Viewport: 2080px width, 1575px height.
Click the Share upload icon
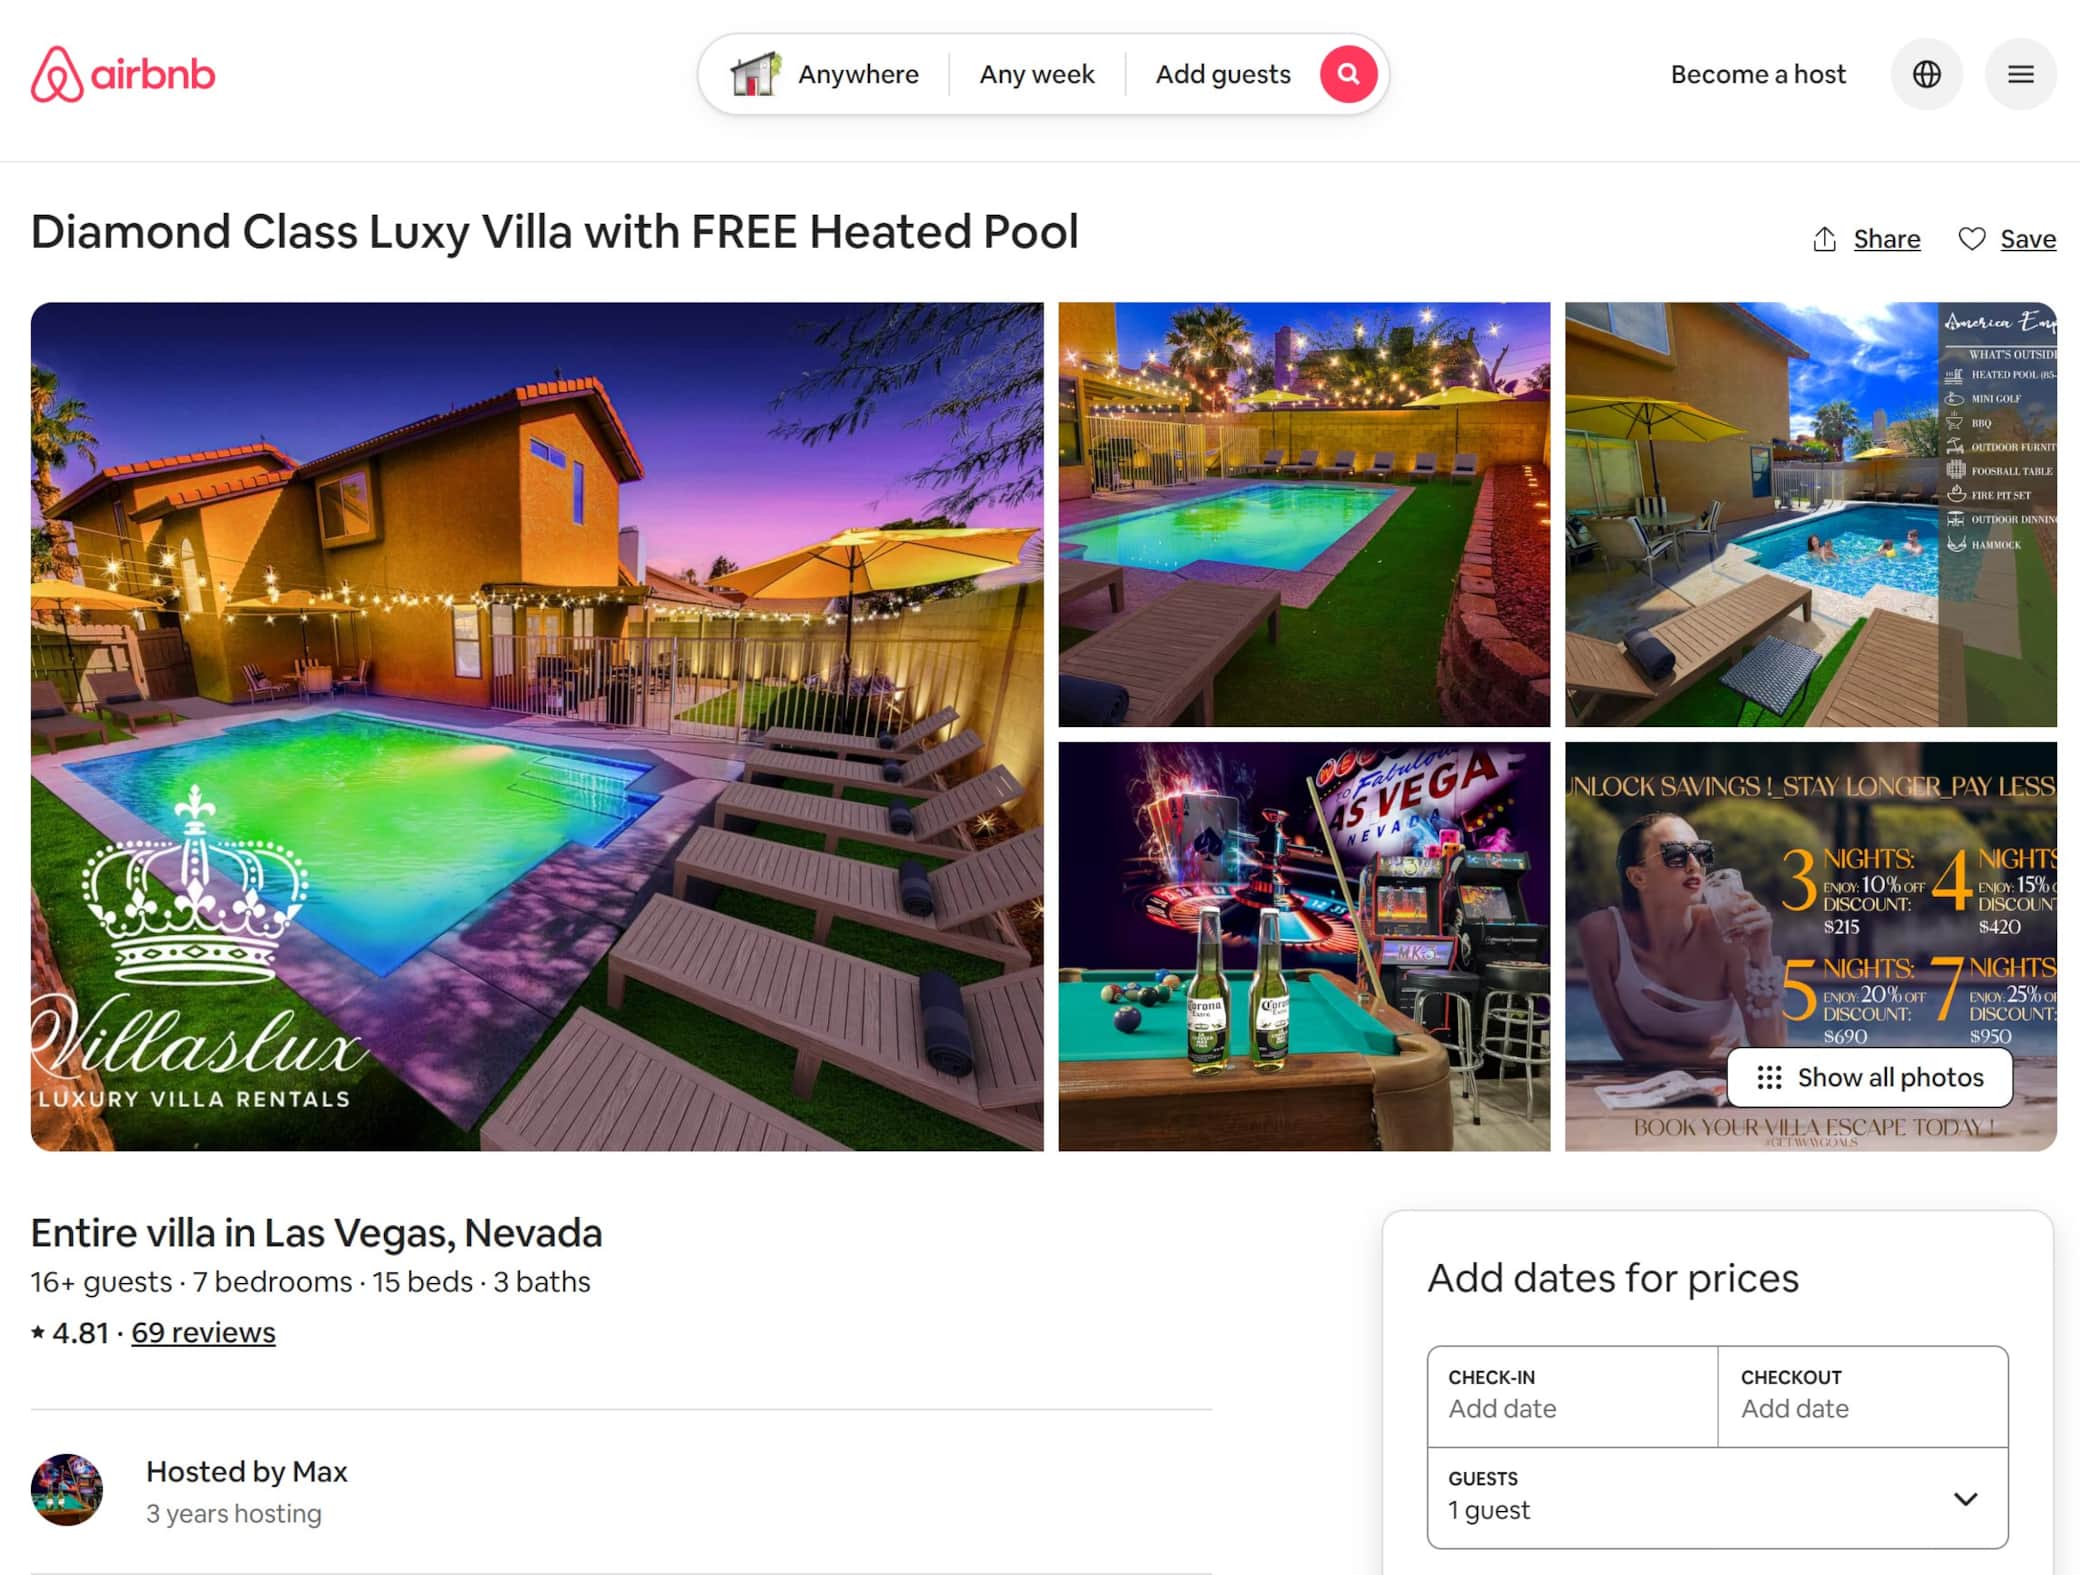click(1824, 239)
